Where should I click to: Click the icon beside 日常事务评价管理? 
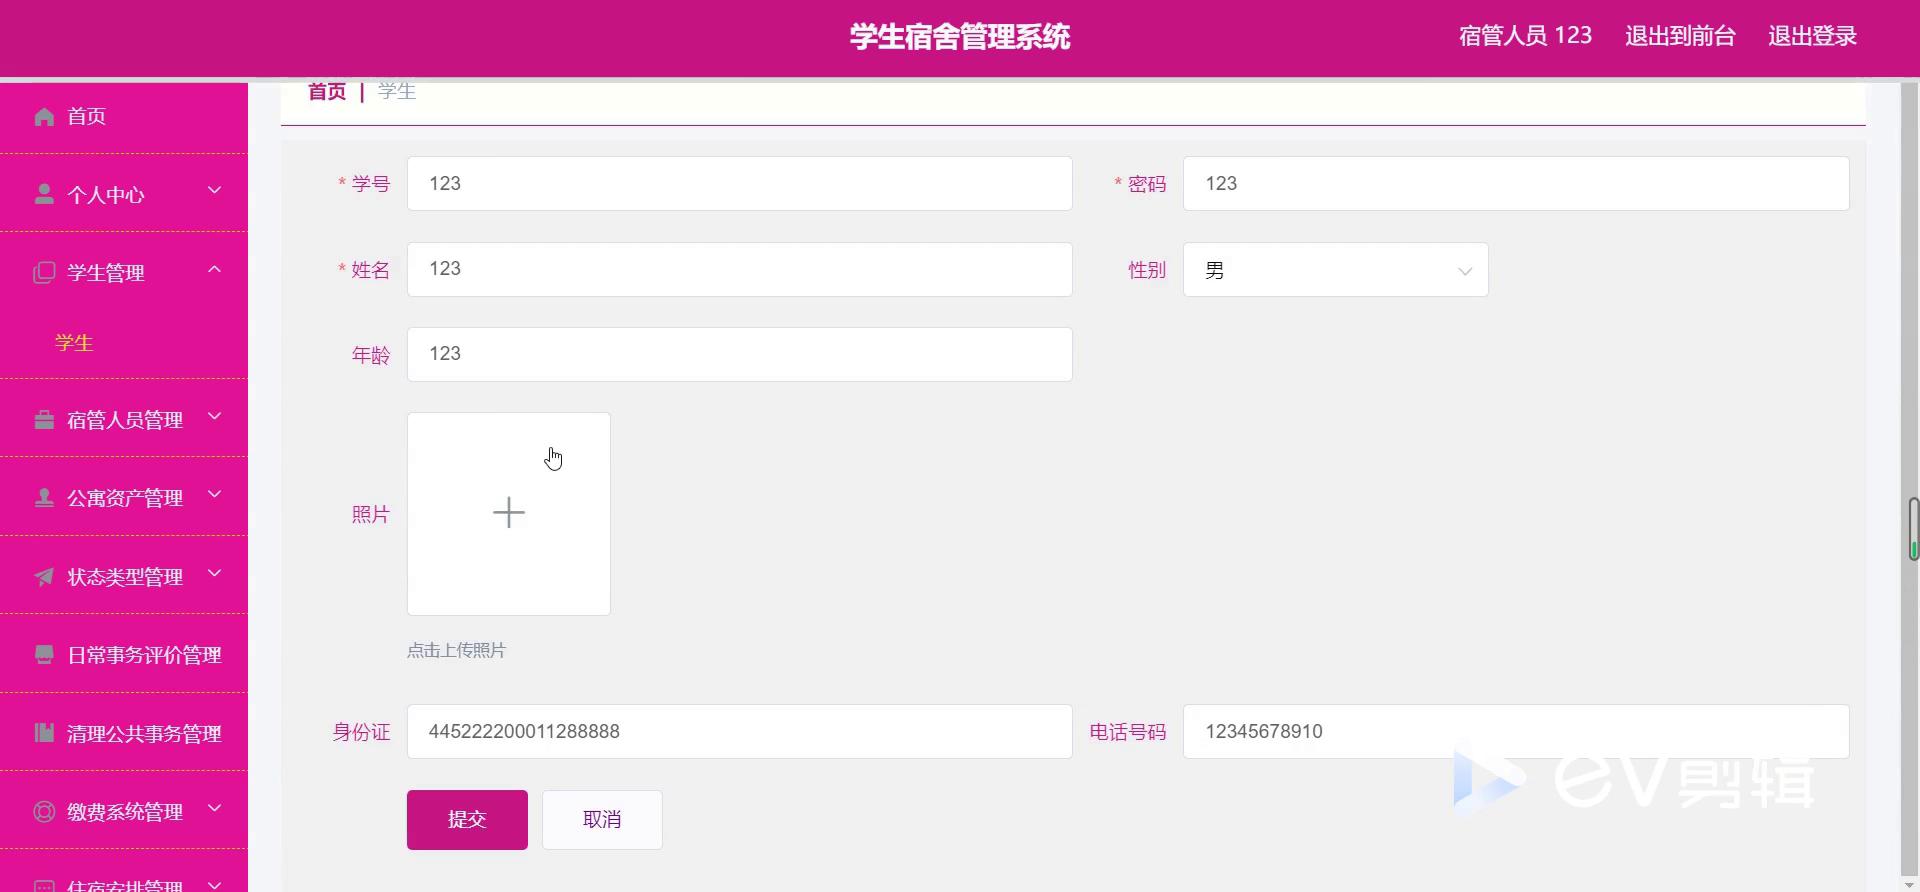[x=44, y=655]
